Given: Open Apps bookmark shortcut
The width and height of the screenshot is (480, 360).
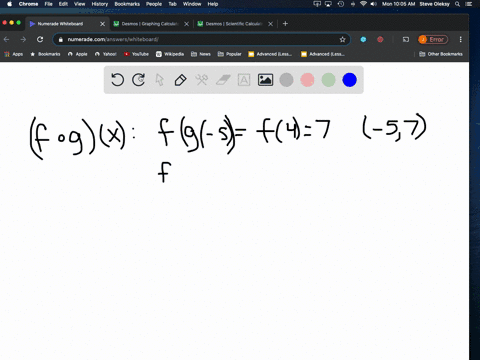Looking at the screenshot, I should (x=14, y=54).
